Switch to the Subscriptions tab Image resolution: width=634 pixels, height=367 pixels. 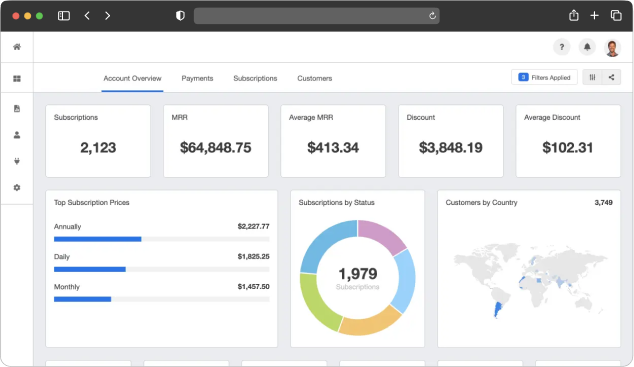pos(255,78)
